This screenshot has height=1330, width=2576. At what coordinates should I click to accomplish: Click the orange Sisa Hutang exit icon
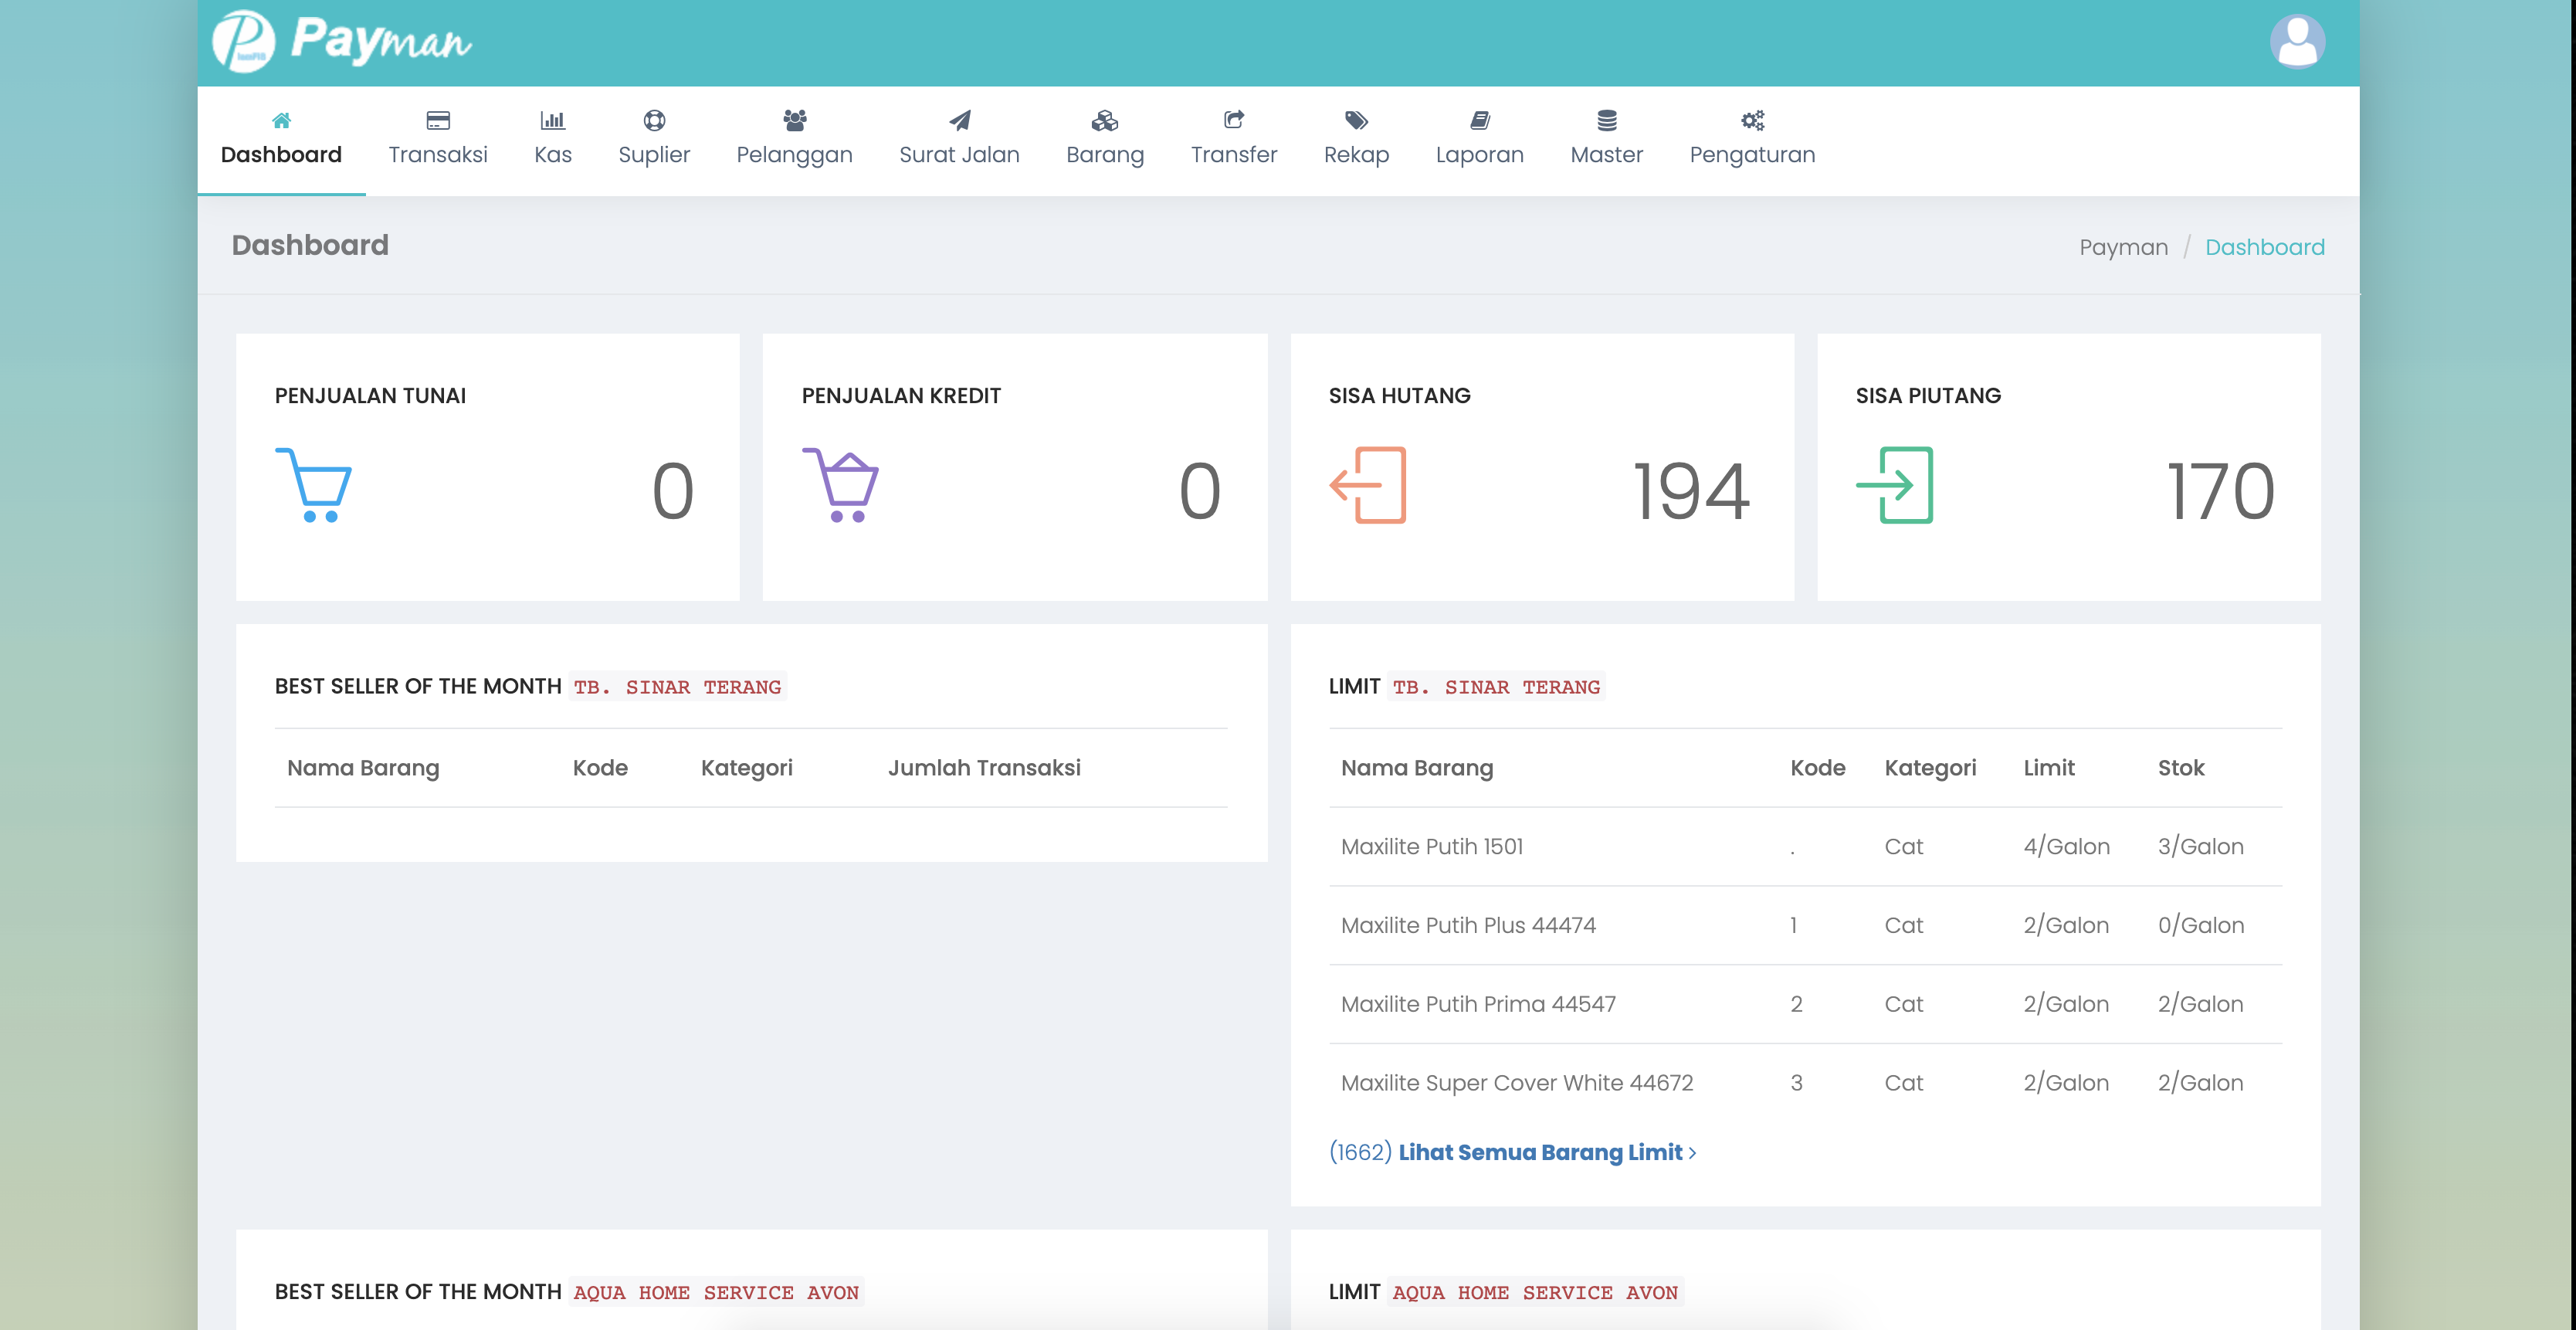click(x=1368, y=485)
